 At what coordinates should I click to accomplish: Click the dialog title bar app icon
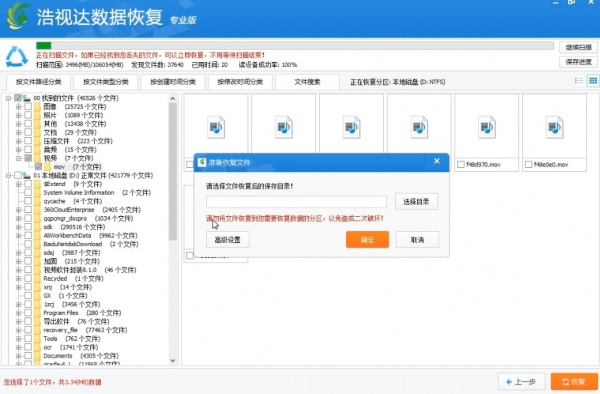pos(202,162)
